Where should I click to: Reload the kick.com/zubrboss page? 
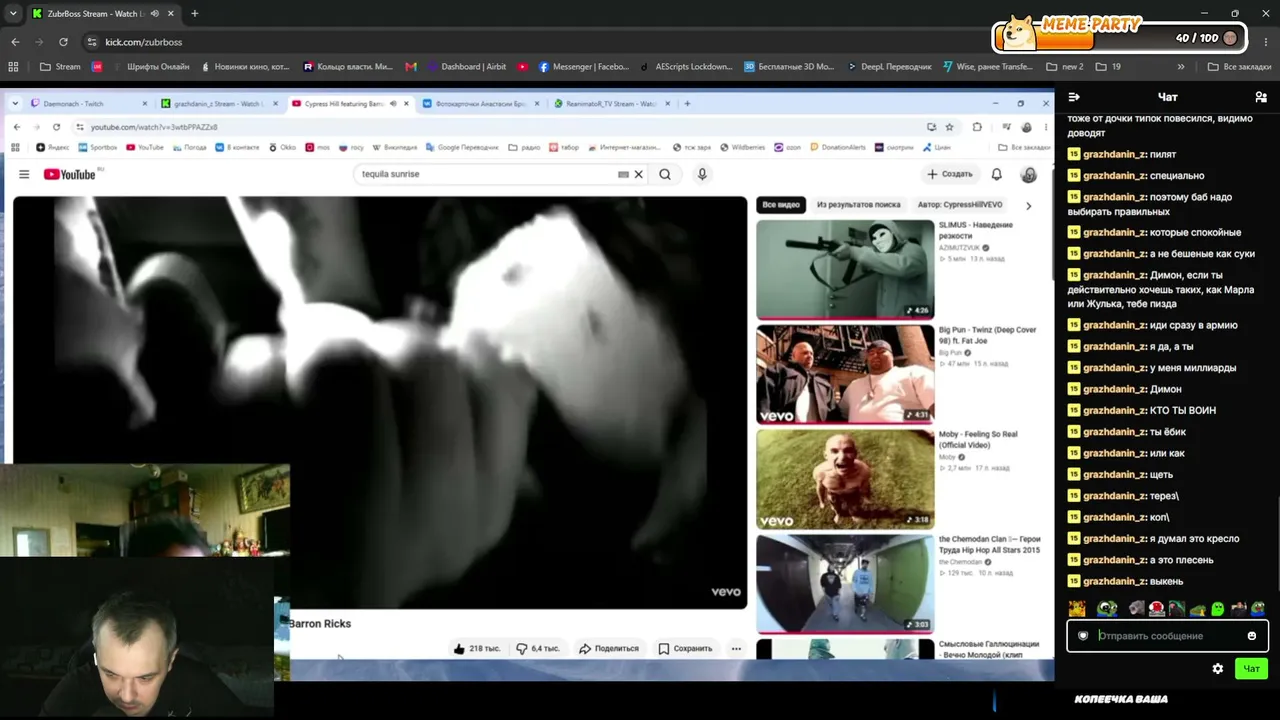point(63,42)
